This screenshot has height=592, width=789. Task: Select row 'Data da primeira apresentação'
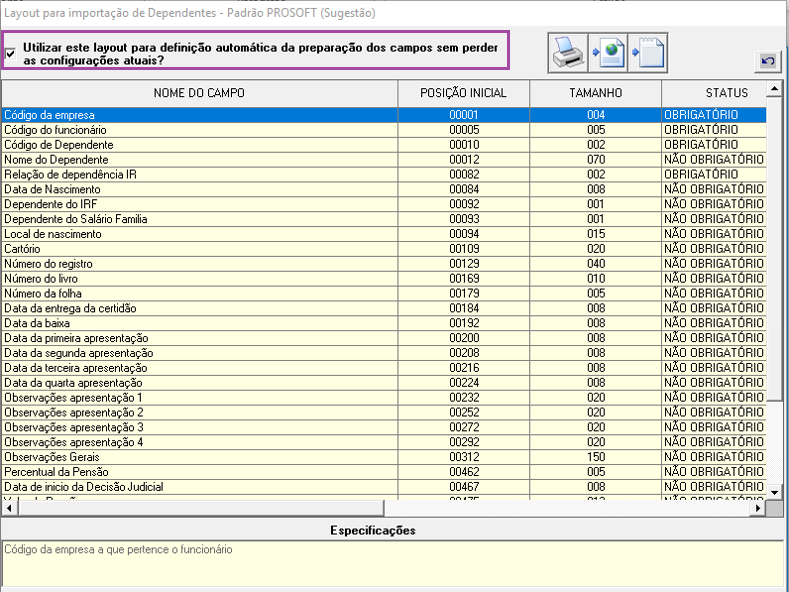point(384,338)
